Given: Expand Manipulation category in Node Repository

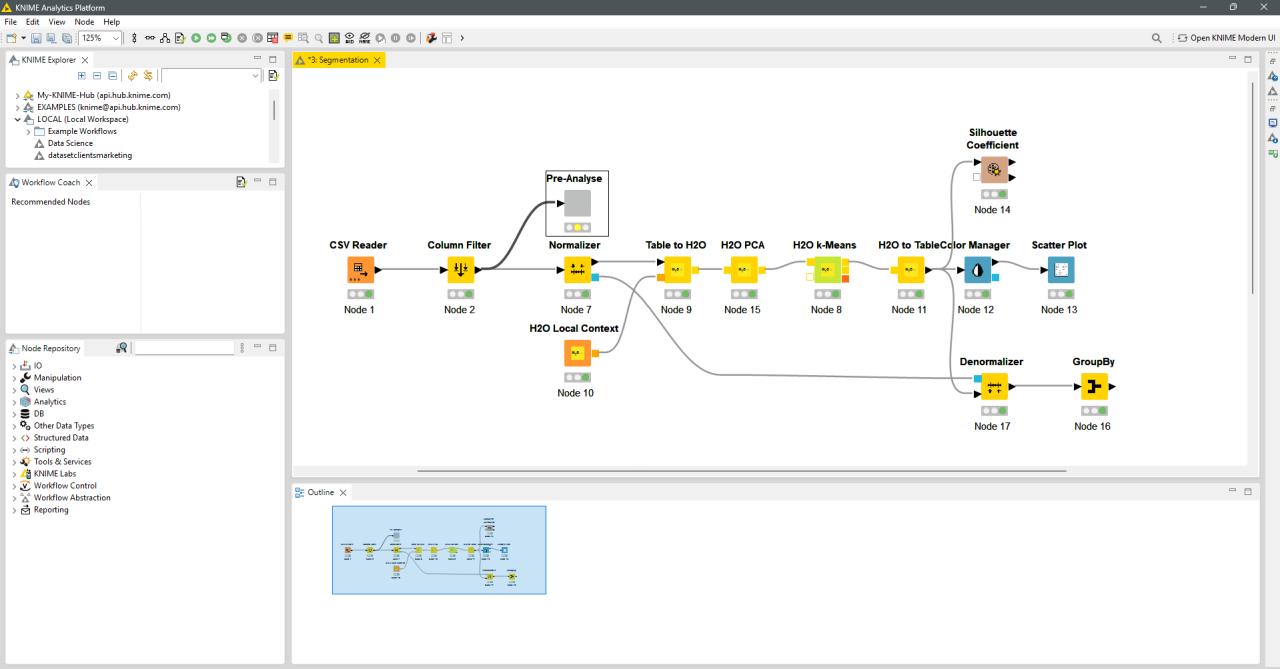Looking at the screenshot, I should (14, 378).
